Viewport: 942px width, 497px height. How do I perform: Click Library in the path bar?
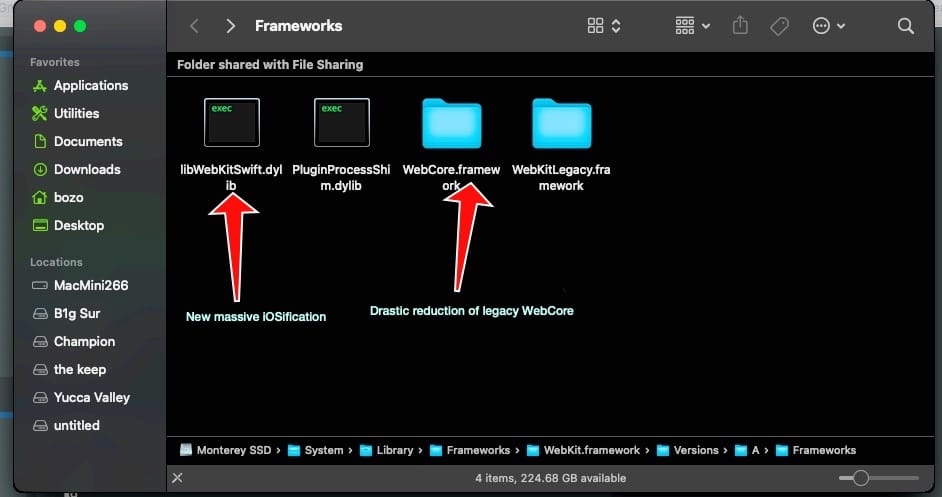click(x=386, y=450)
